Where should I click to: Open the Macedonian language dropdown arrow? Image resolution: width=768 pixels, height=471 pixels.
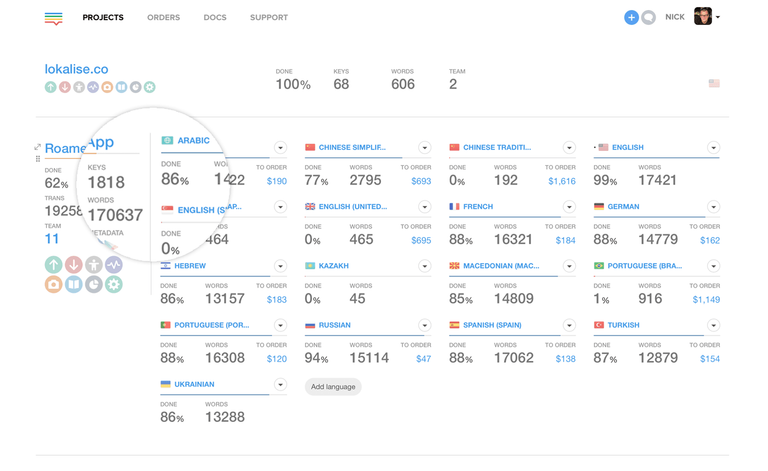click(569, 266)
